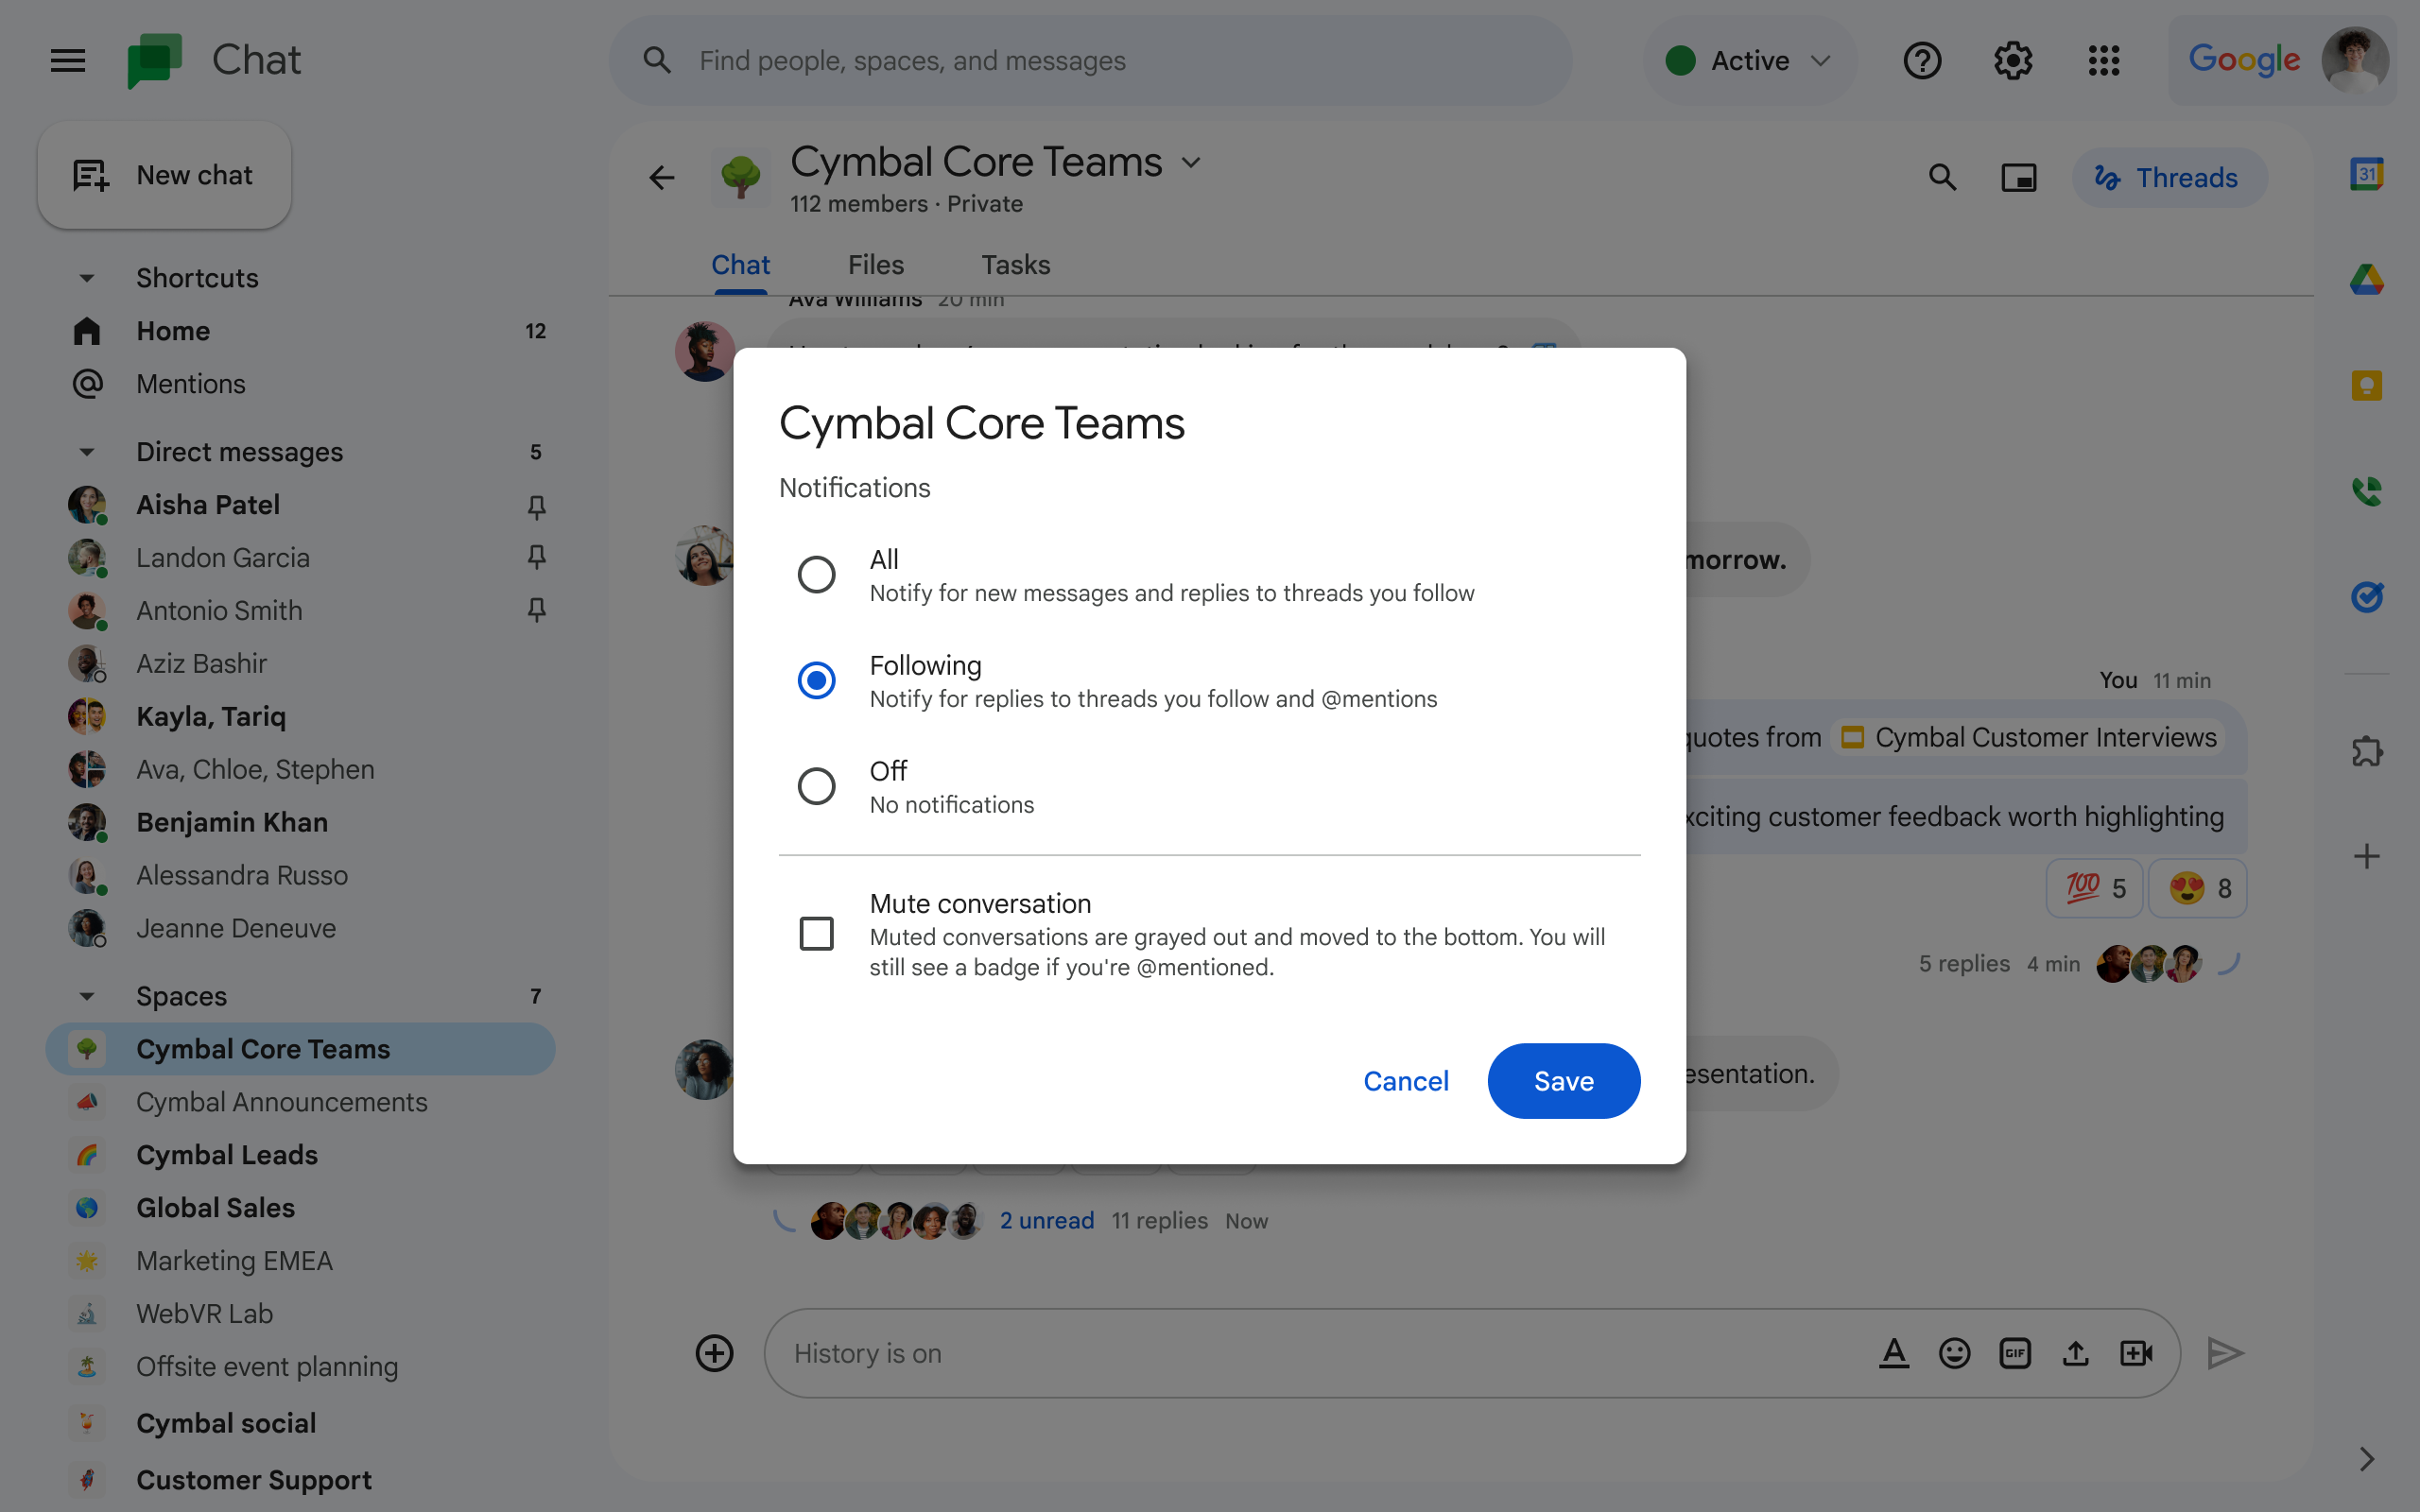
Task: Enable Mute conversation checkbox
Action: point(816,934)
